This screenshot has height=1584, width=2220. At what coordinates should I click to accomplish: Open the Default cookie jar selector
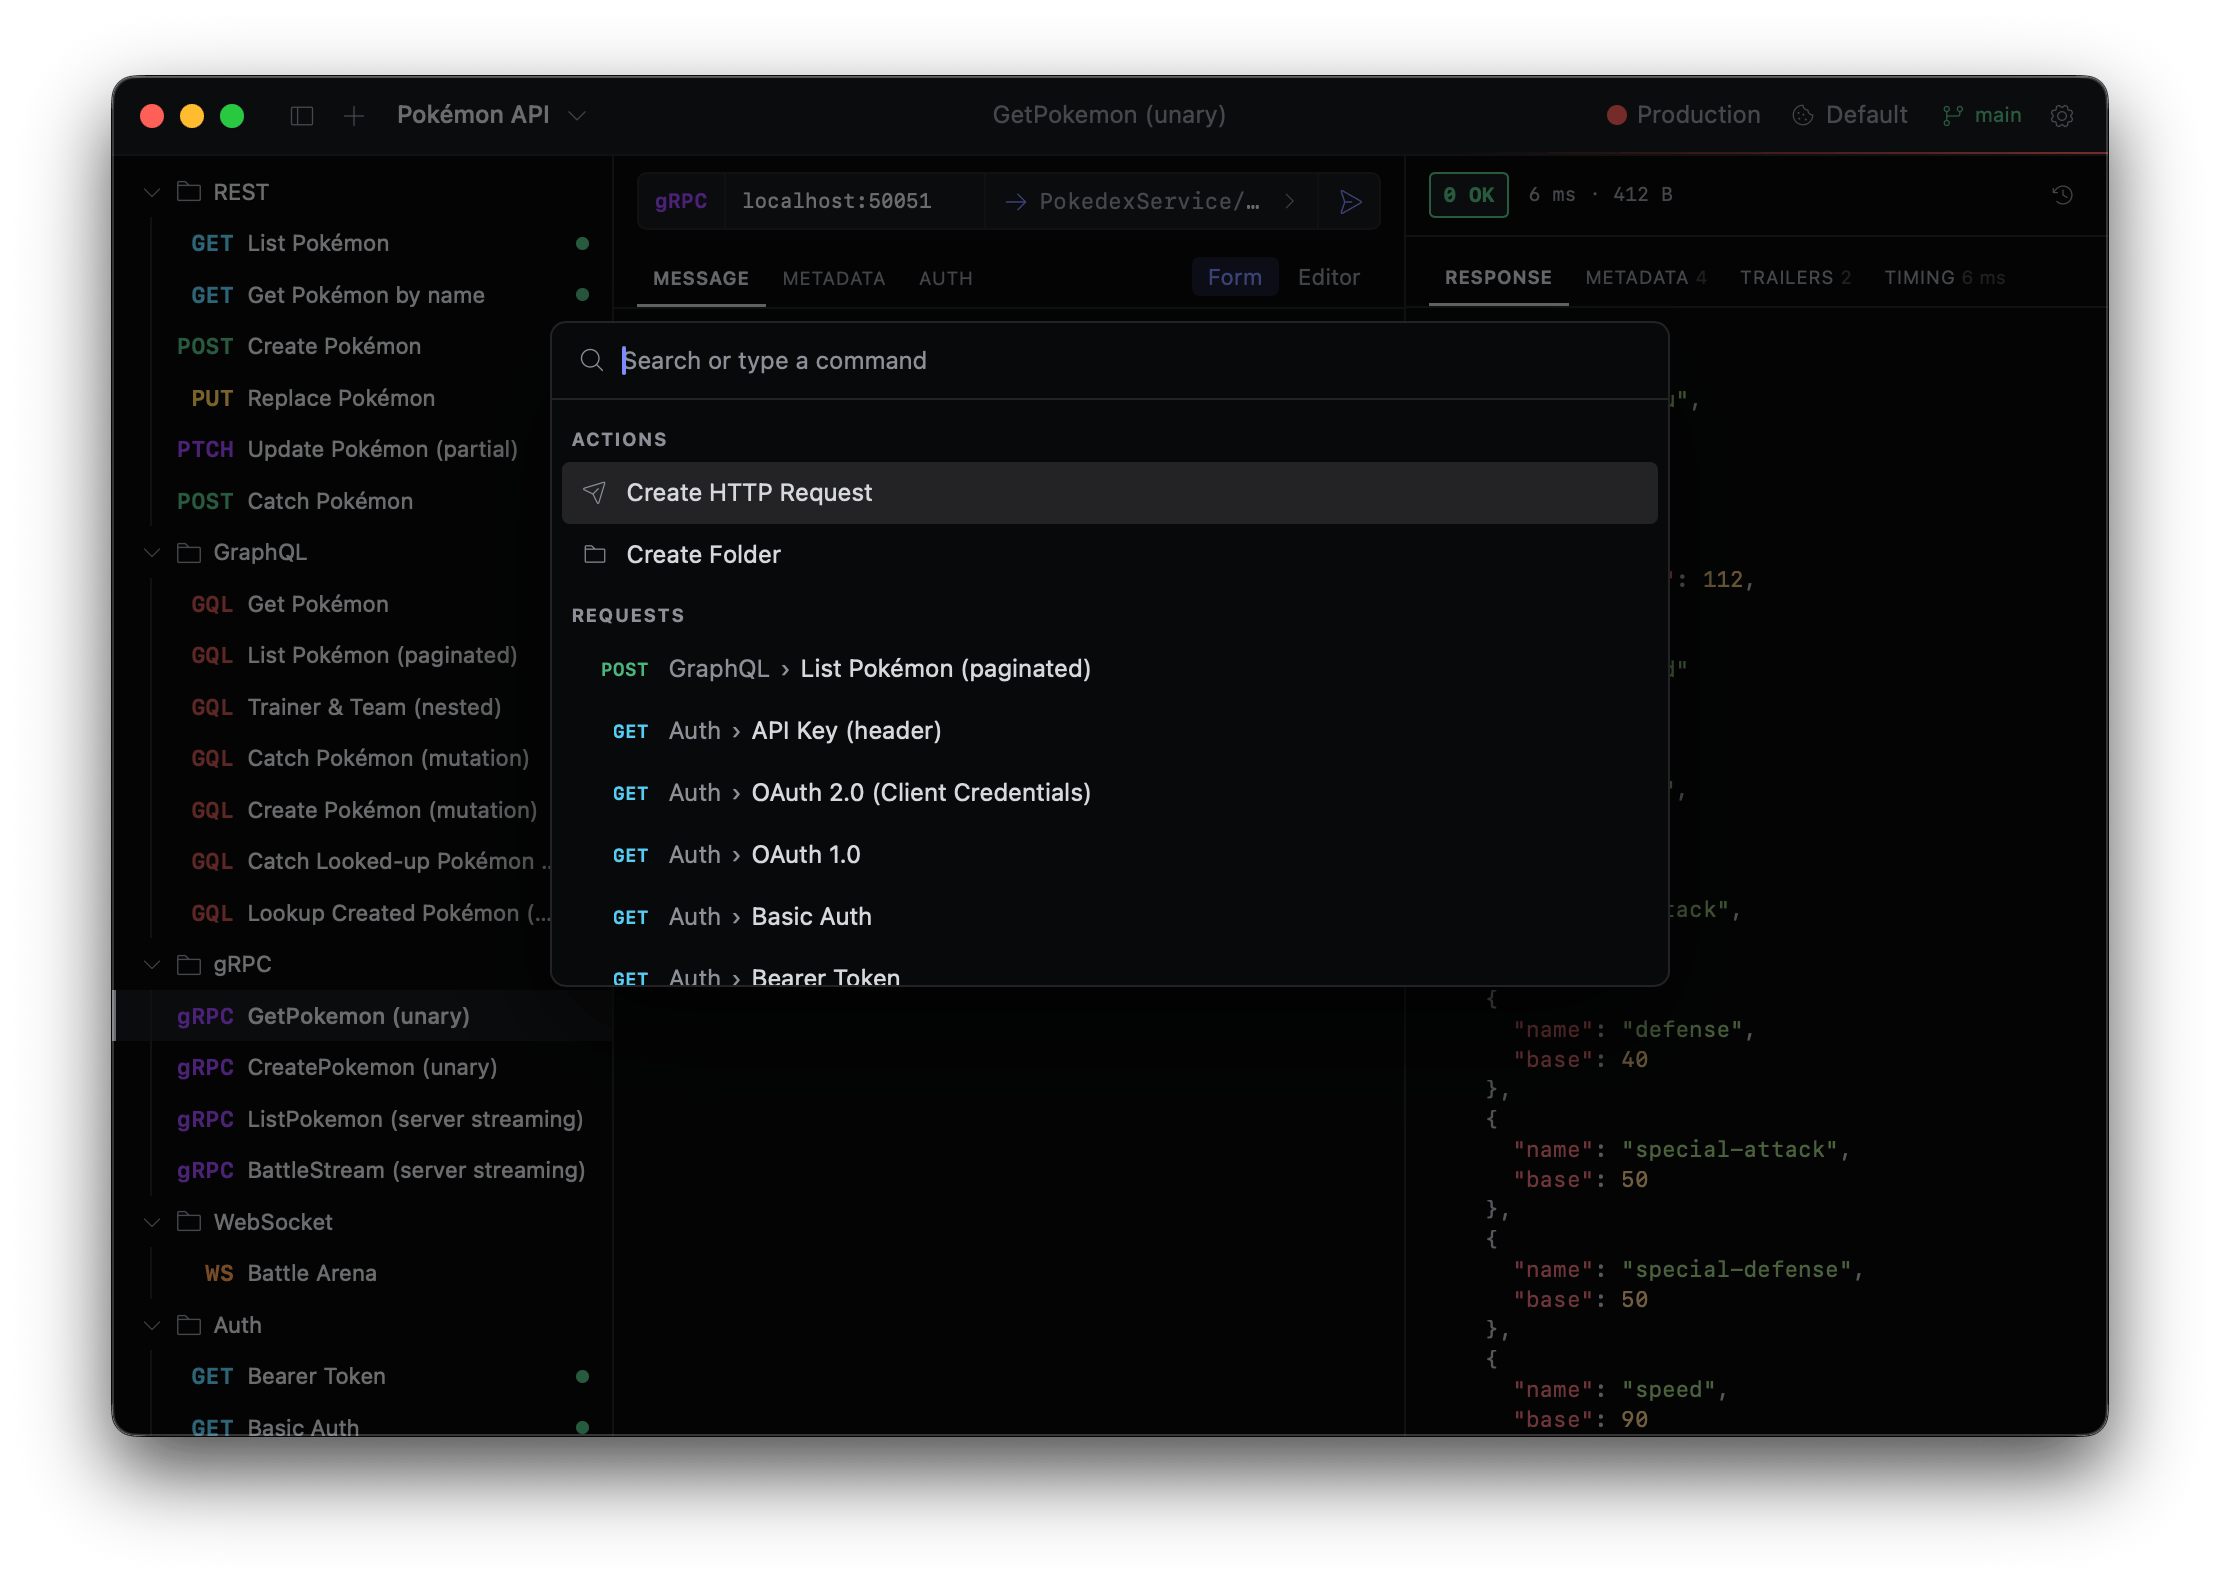1849,115
